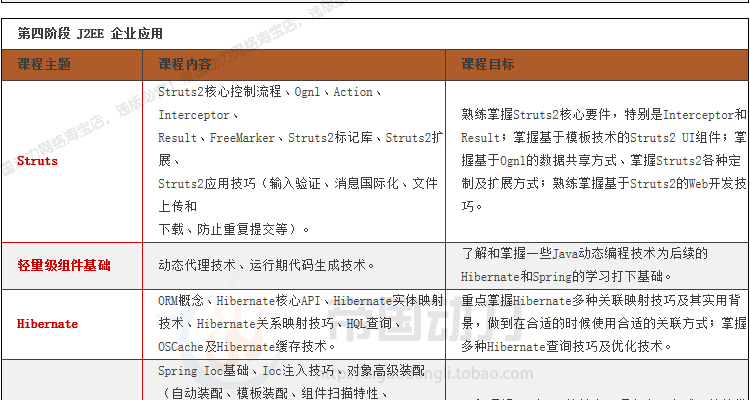Click the line starting '重点掌握Hibernate多种关联映射技巧'
The image size is (750, 400).
coord(601,301)
